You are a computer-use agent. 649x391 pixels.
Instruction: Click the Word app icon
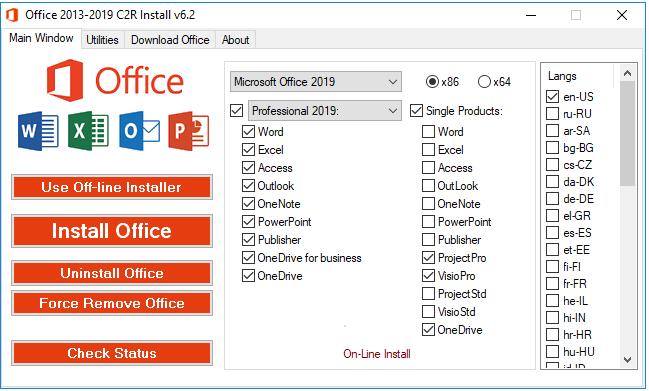point(38,131)
